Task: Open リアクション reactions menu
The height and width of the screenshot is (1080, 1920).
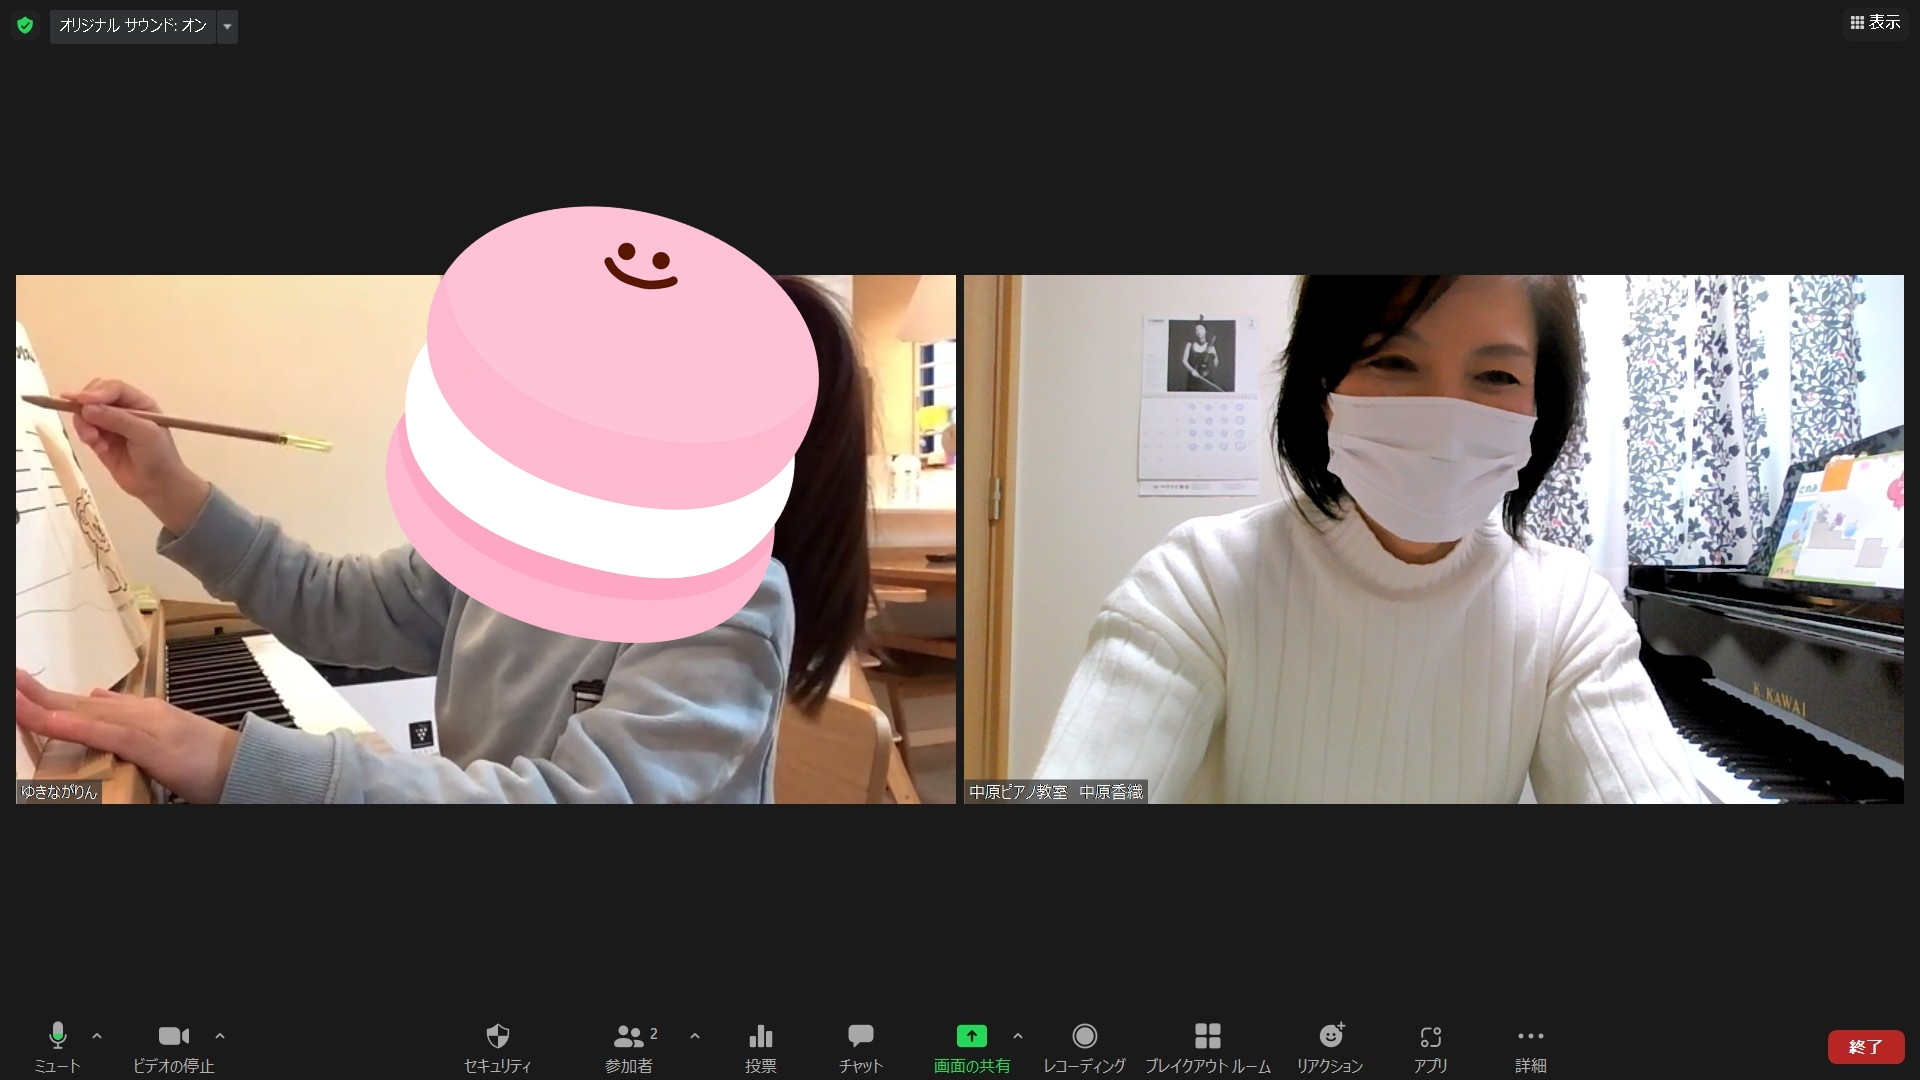Action: point(1329,1046)
